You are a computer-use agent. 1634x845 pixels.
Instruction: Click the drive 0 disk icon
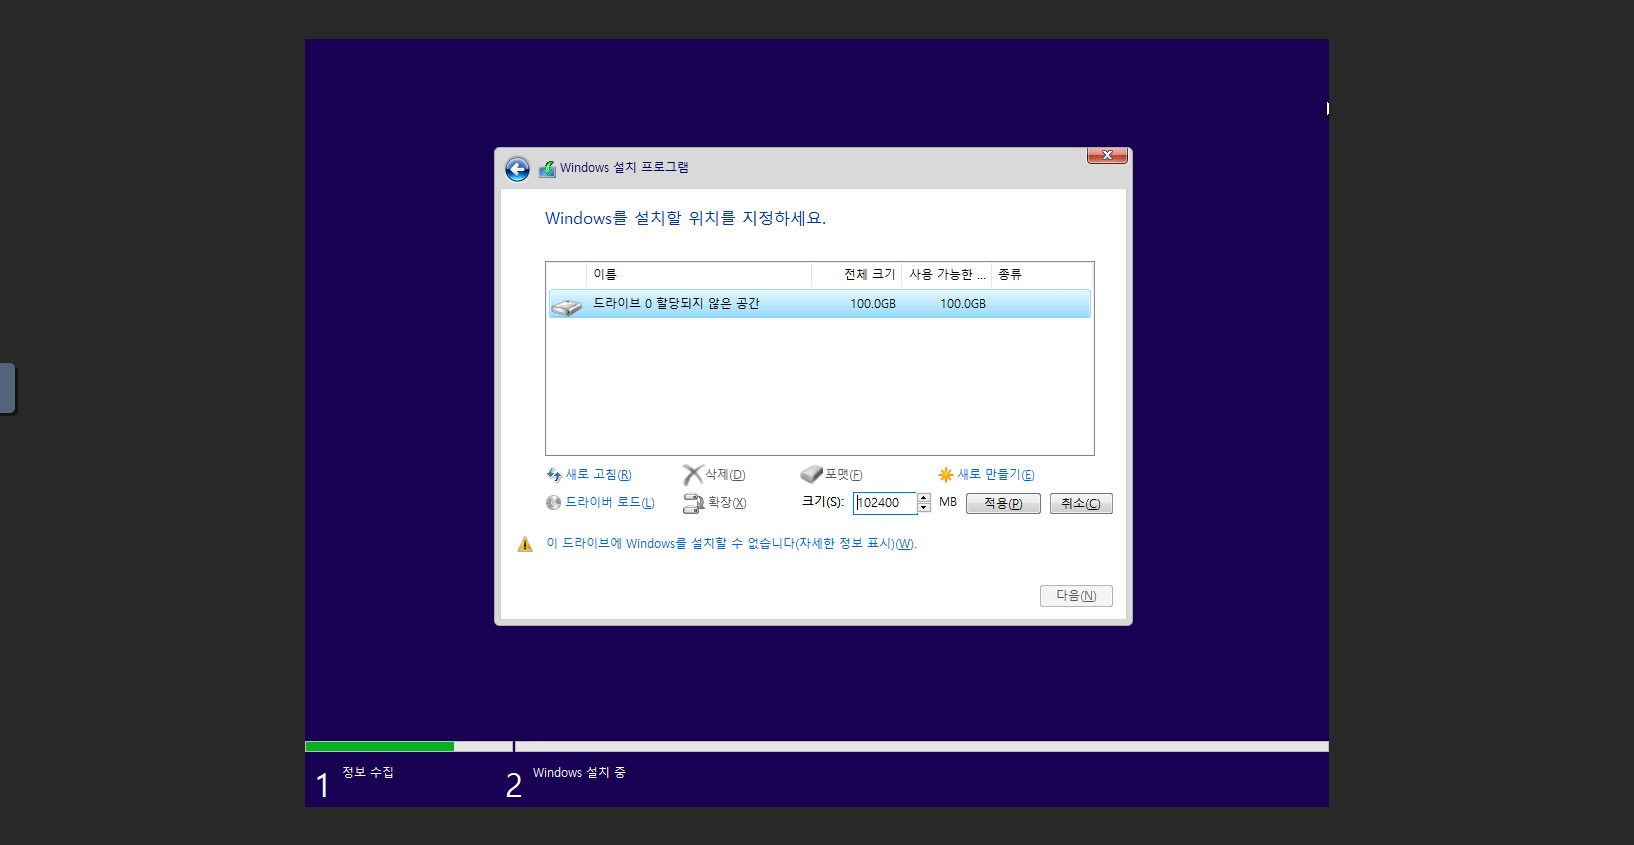567,306
